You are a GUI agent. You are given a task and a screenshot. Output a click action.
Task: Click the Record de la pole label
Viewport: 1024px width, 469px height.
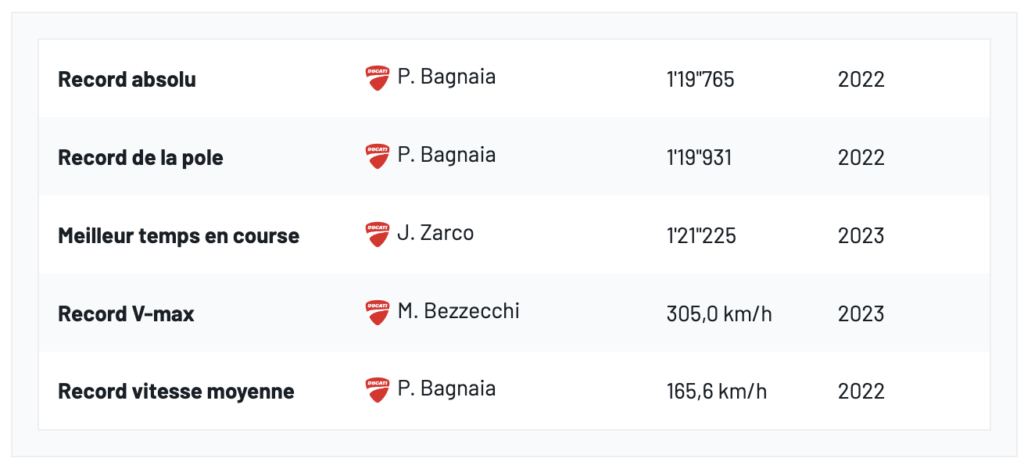(141, 158)
